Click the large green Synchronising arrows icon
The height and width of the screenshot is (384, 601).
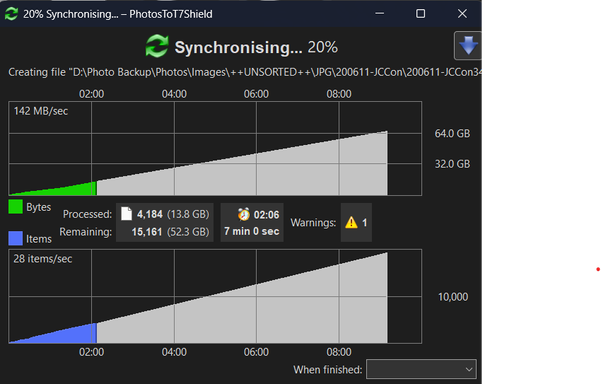[157, 46]
